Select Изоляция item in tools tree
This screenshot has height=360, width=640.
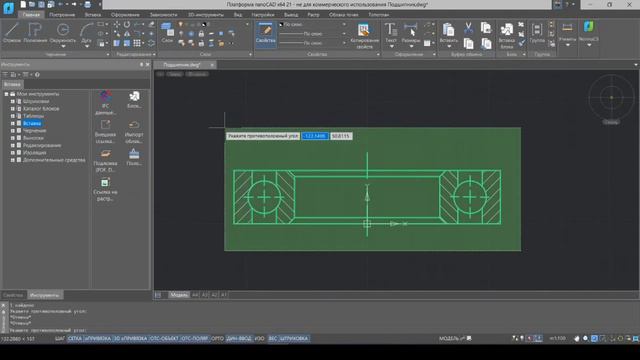(34, 153)
